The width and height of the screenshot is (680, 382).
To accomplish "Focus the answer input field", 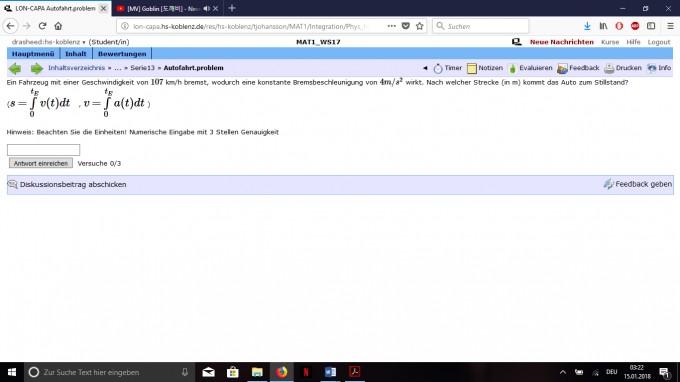I will tap(43, 150).
